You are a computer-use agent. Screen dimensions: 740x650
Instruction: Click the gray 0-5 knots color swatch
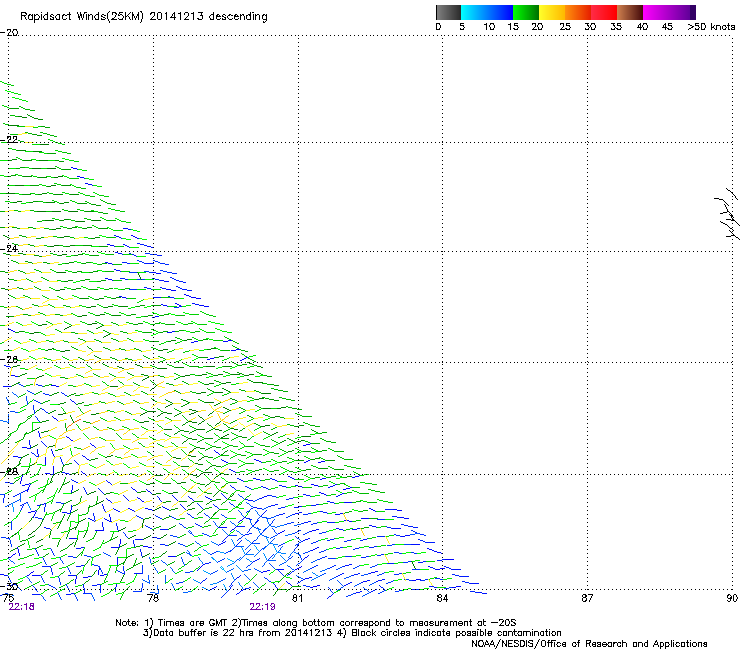[448, 12]
